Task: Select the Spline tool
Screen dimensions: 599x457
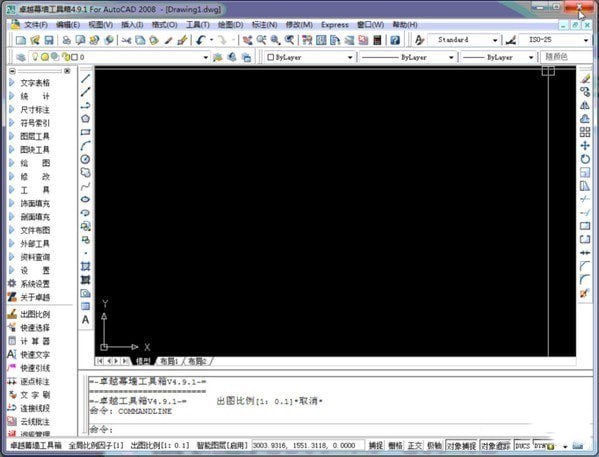Action: [86, 186]
